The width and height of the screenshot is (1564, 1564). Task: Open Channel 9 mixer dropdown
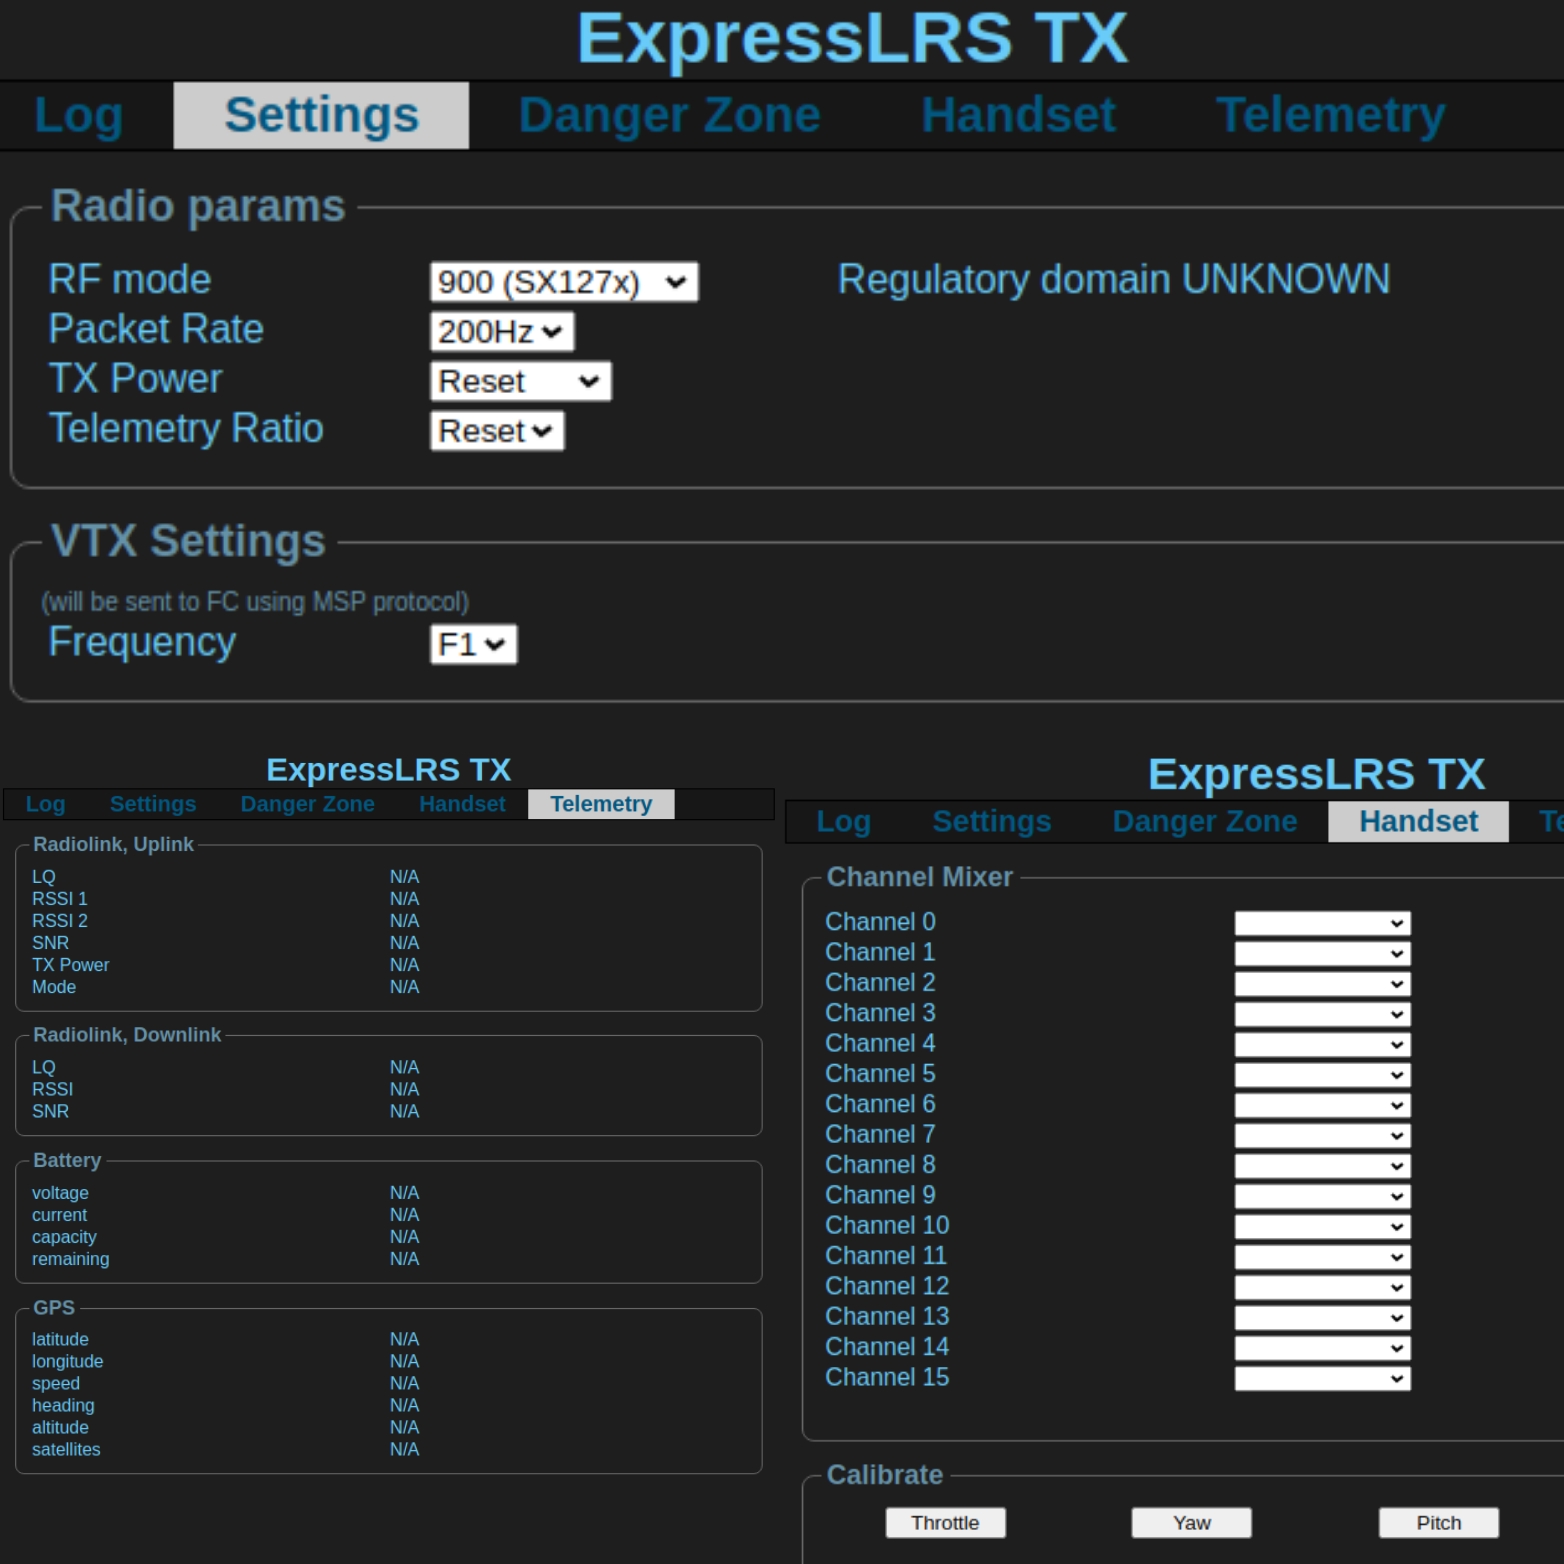coord(1322,1196)
